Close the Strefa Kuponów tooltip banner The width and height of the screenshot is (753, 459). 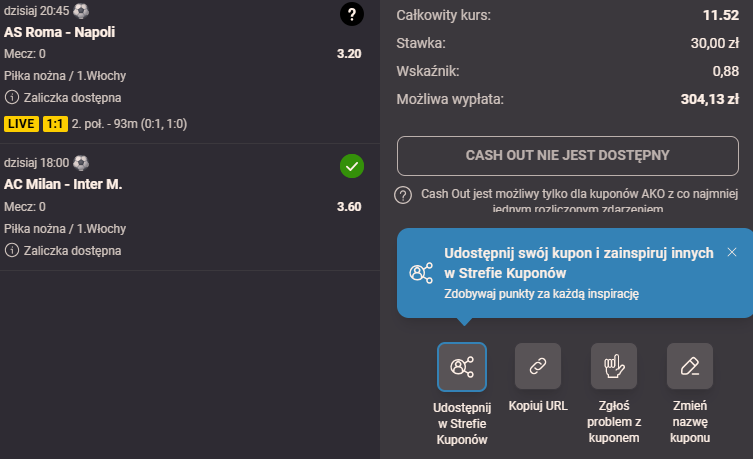(732, 252)
